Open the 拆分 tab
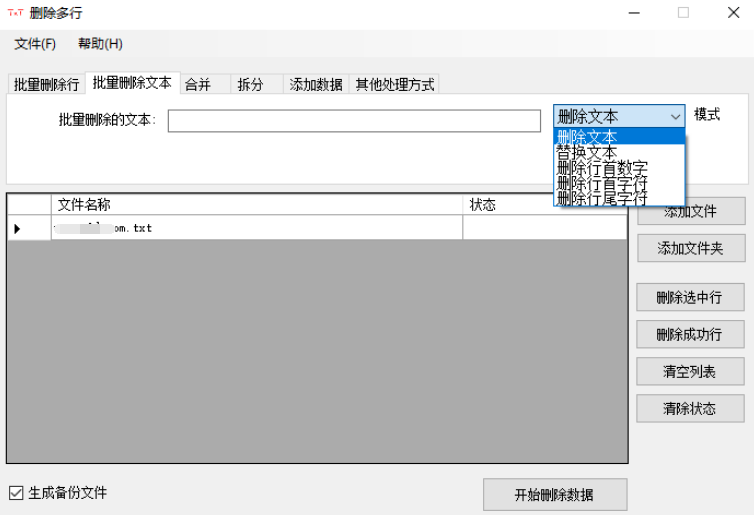This screenshot has width=754, height=515. click(x=257, y=84)
